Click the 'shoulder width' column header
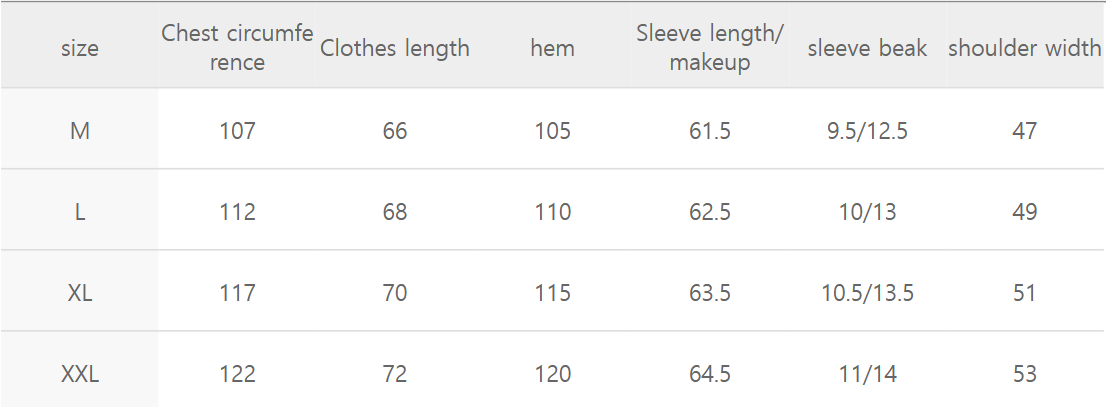 point(1024,48)
